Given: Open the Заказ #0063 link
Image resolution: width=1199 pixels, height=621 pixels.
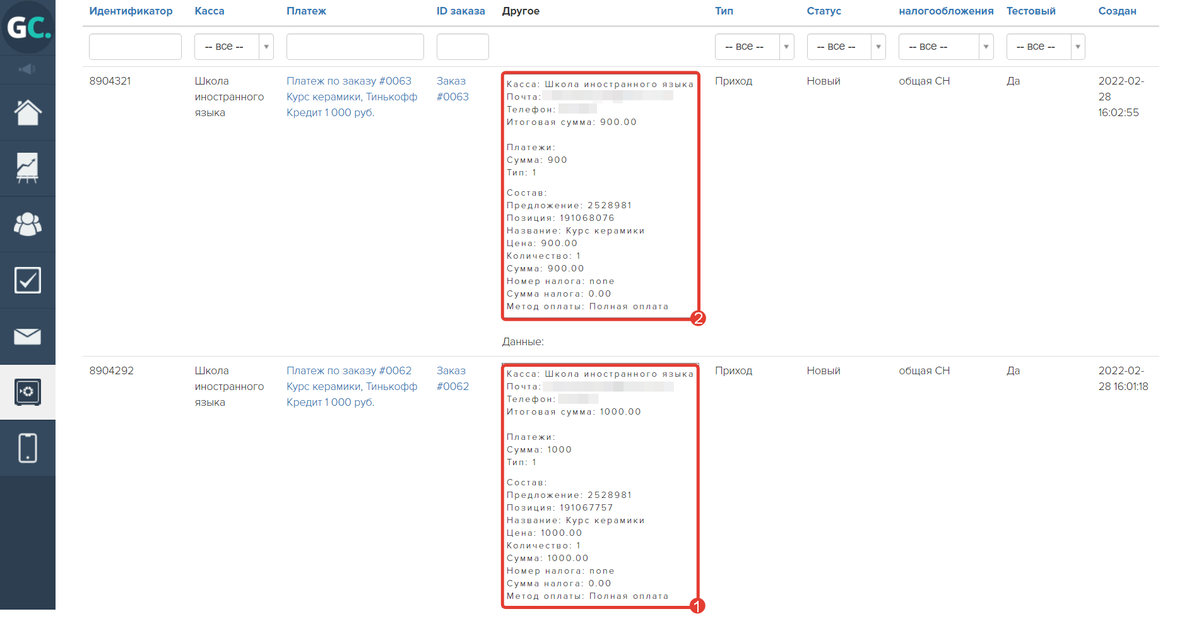Looking at the screenshot, I should point(453,89).
